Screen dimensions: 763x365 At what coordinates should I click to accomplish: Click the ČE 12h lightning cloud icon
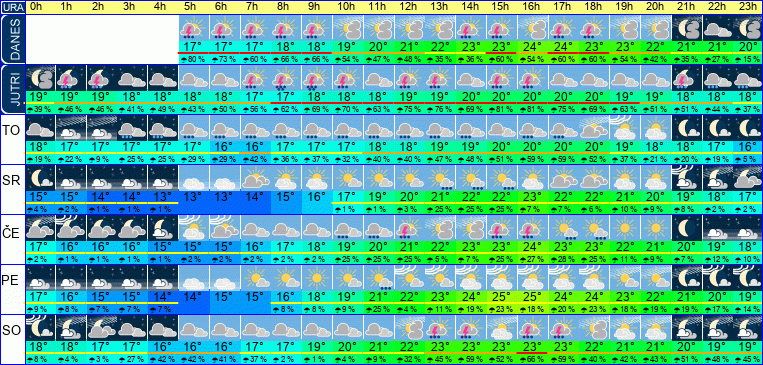click(410, 228)
